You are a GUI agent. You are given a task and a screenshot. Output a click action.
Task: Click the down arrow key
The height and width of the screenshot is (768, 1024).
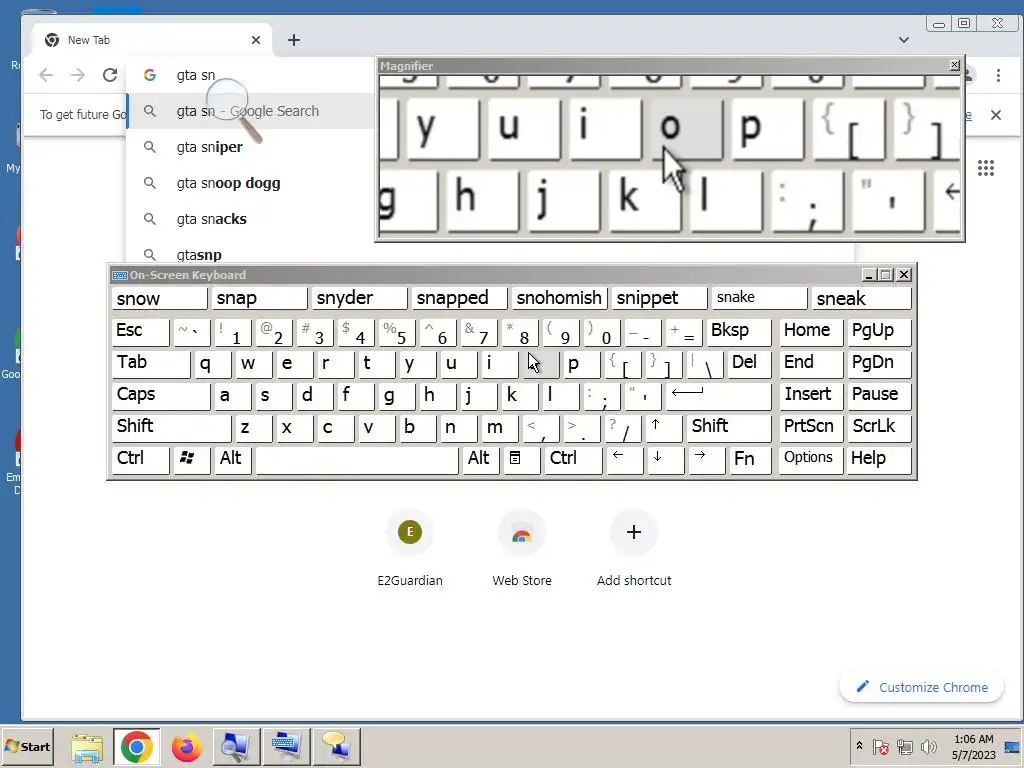click(665, 460)
